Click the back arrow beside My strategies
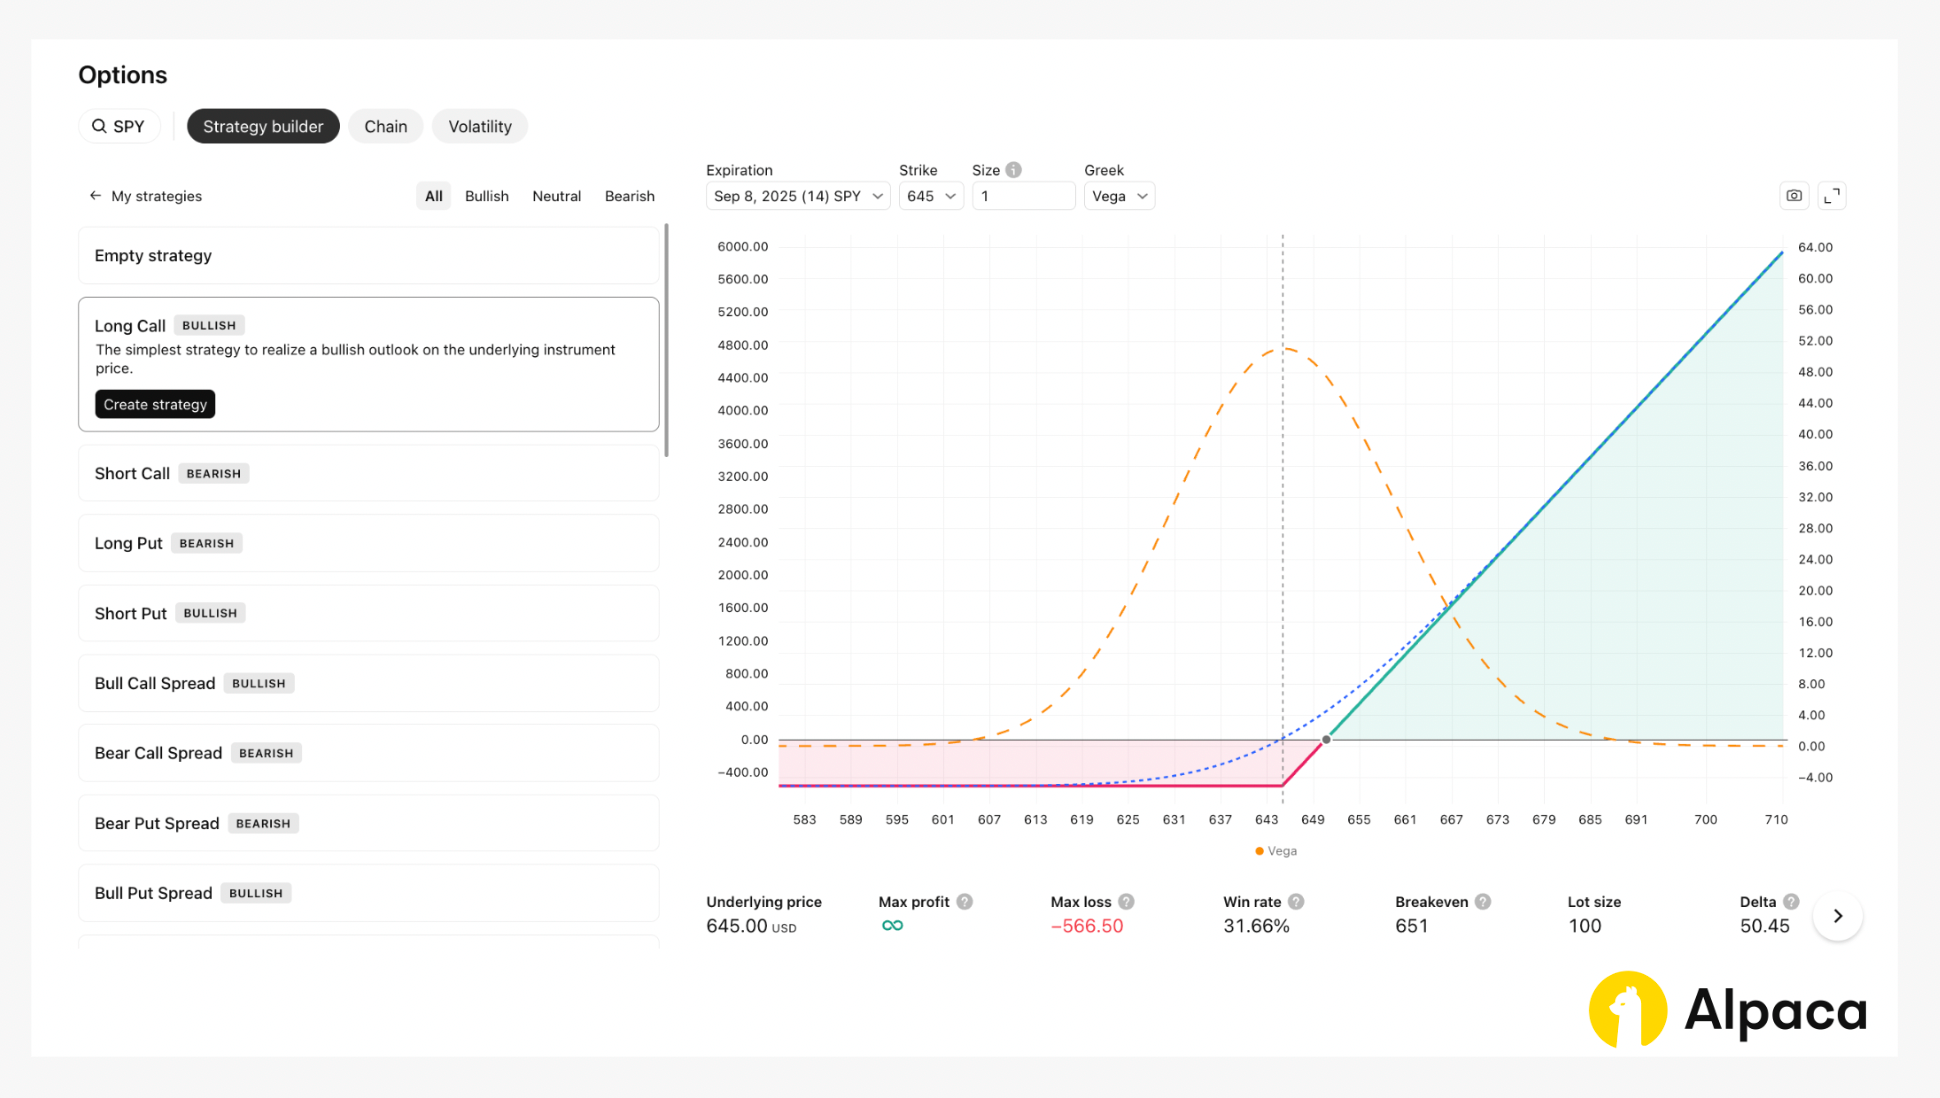This screenshot has height=1098, width=1940. 94,196
